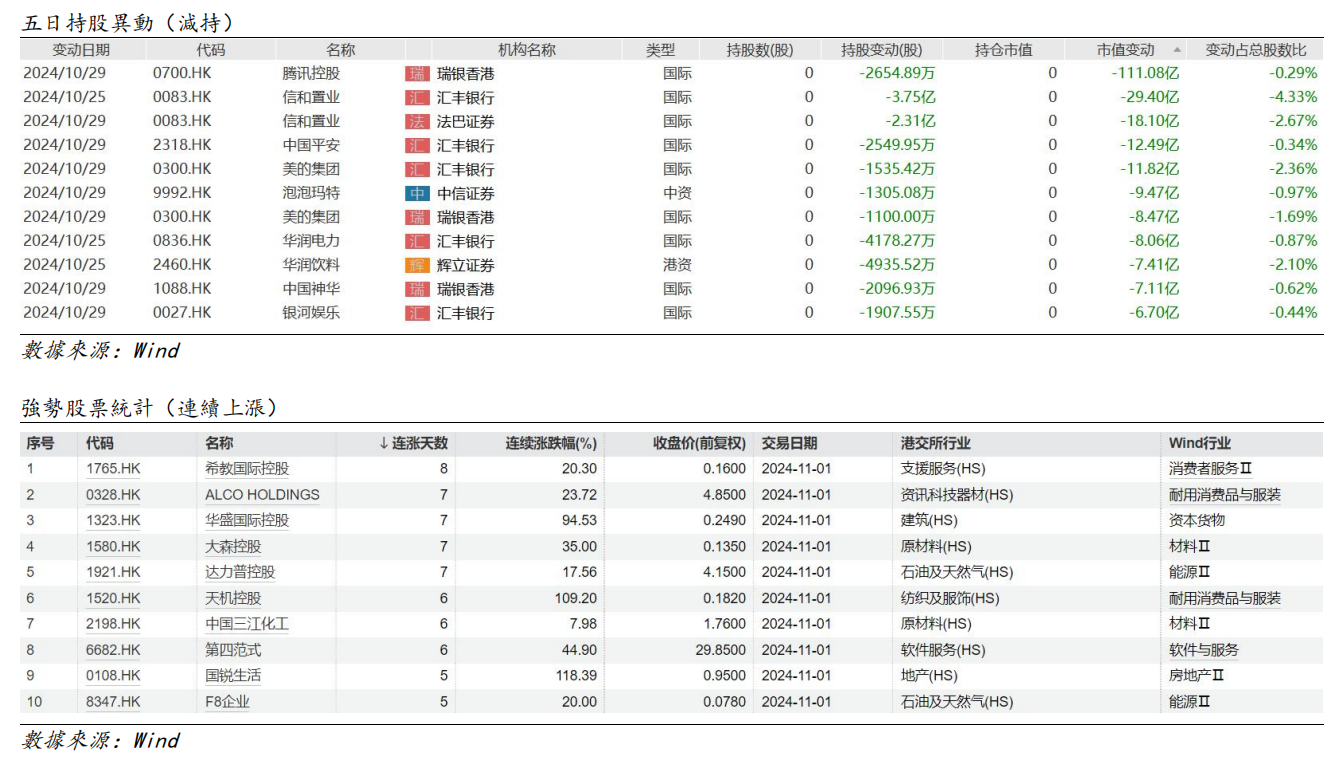This screenshot has height=761, width=1333.
Task: Select the -2654.89万 holding change value
Action: click(x=897, y=74)
